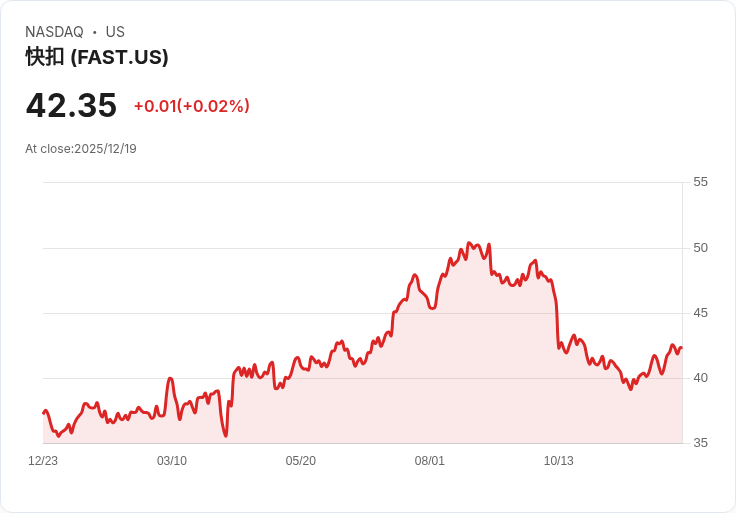The width and height of the screenshot is (736, 513).
Task: Click the 42.35 current price
Action: pos(71,105)
